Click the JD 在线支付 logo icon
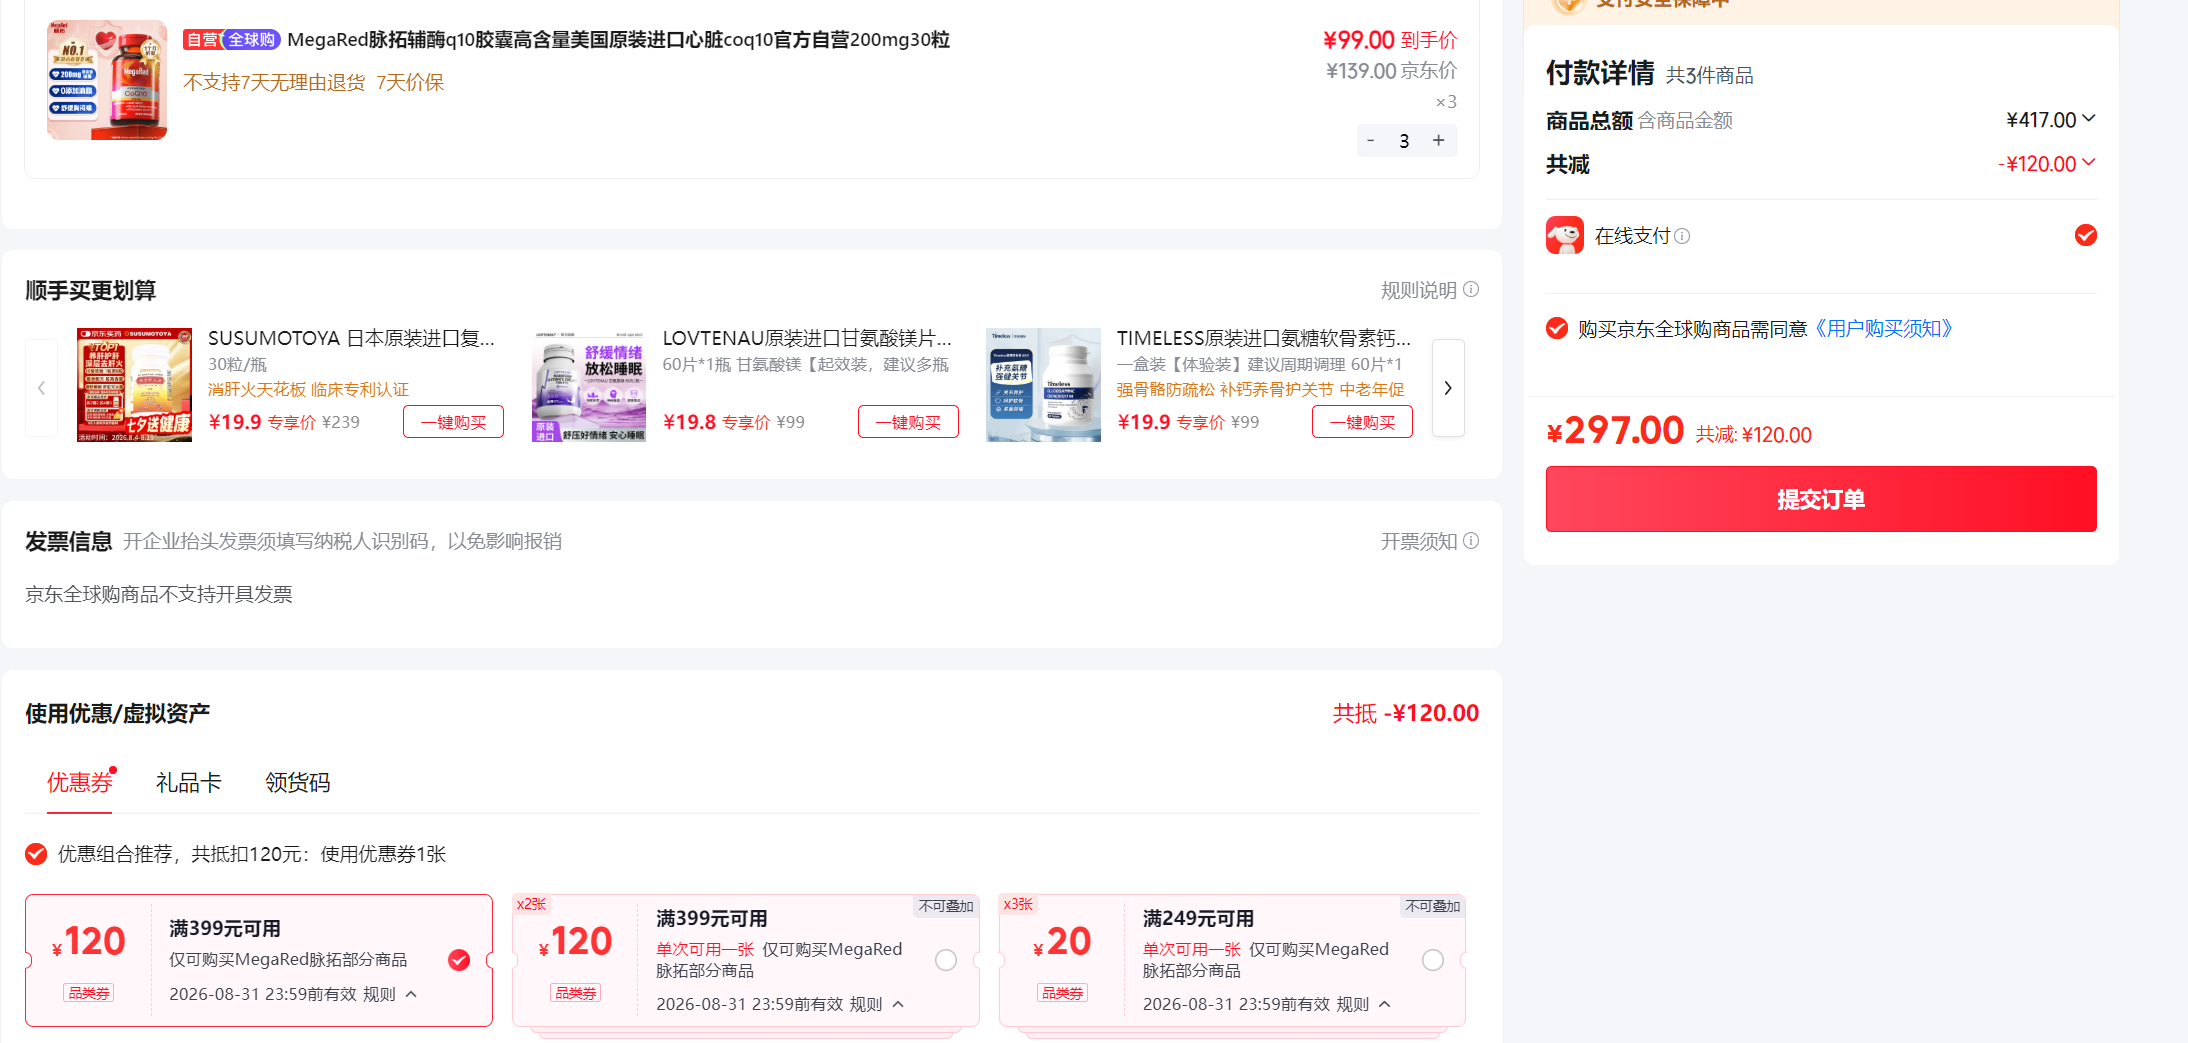Image resolution: width=2188 pixels, height=1043 pixels. tap(1565, 235)
